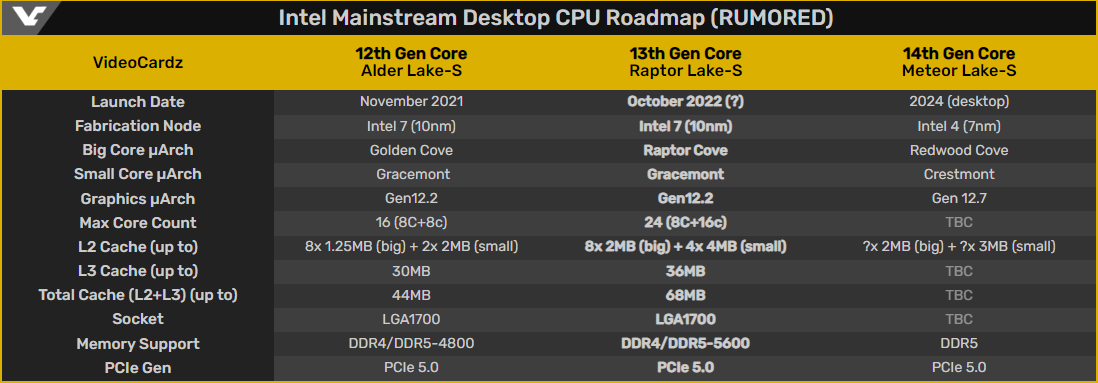1098x383 pixels.
Task: Select the 13th Gen Core Raptor Lake-S header
Action: point(686,62)
